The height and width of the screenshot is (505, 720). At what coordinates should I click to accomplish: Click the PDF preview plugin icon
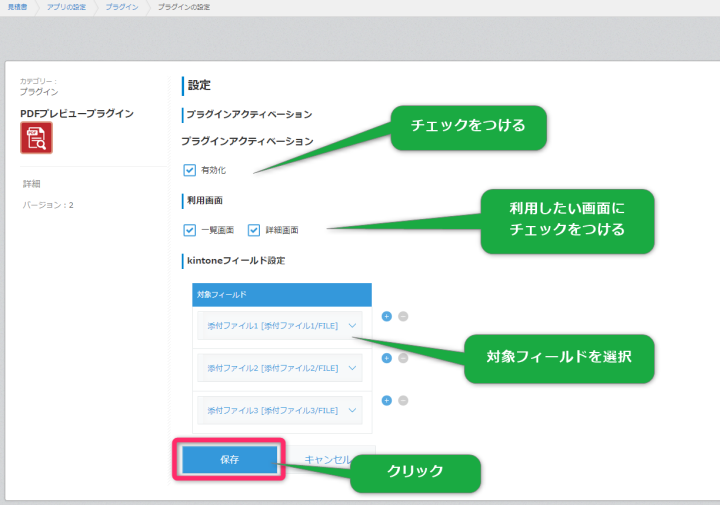tap(37, 138)
